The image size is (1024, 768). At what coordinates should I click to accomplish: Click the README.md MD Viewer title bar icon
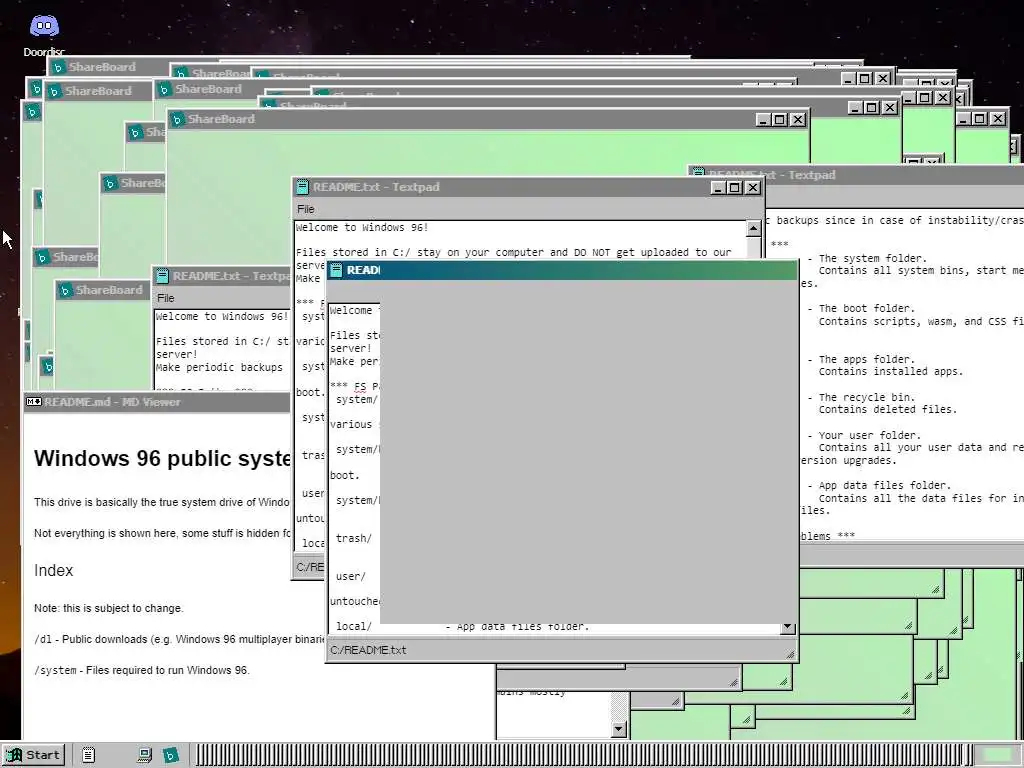[x=33, y=402]
